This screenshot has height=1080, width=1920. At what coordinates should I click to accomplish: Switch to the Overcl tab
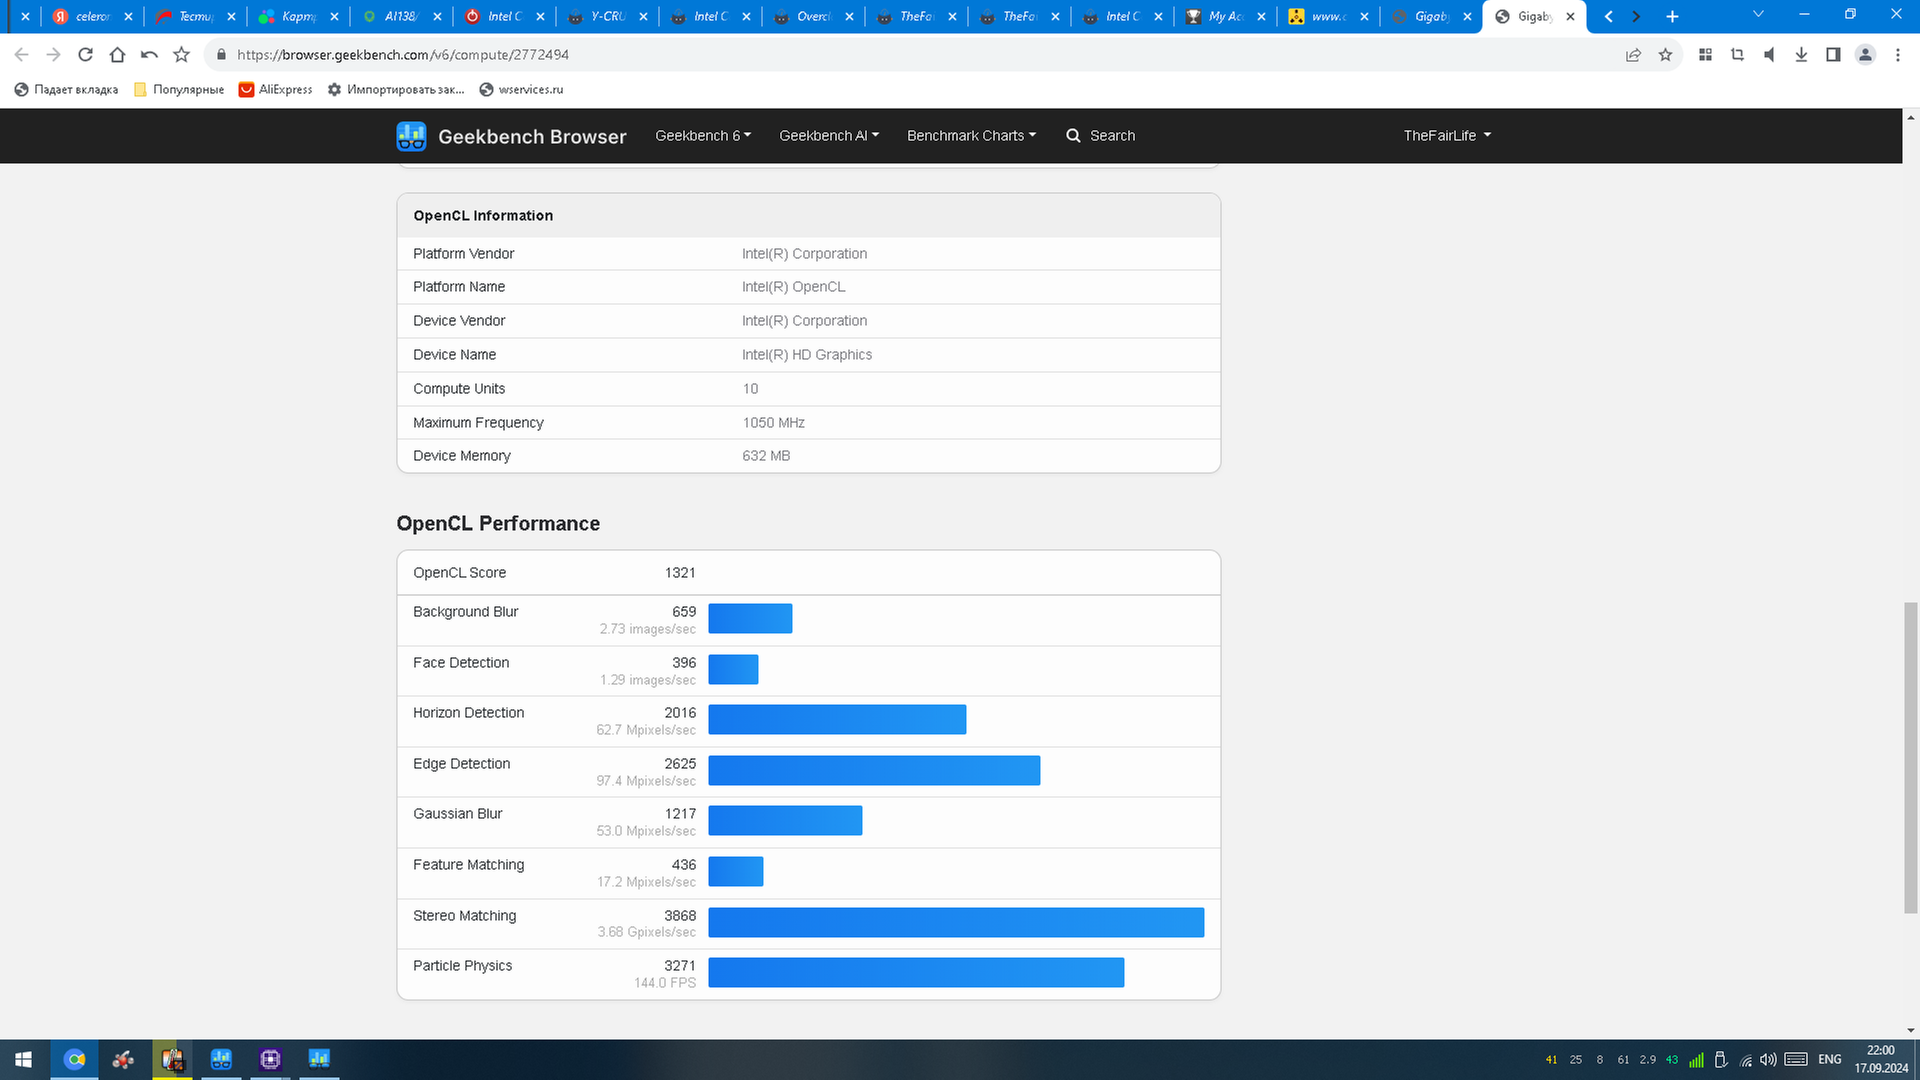[813, 16]
